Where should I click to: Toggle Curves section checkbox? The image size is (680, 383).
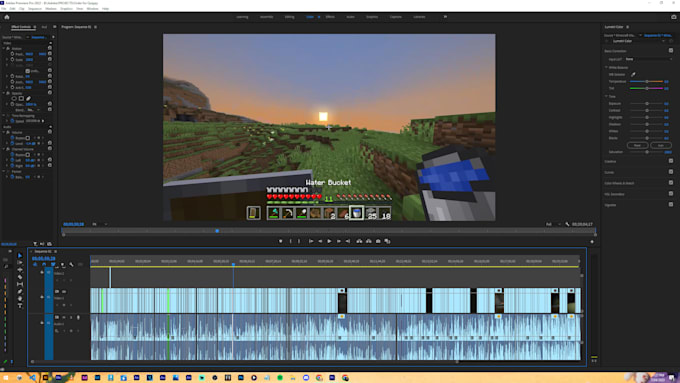[x=671, y=172]
